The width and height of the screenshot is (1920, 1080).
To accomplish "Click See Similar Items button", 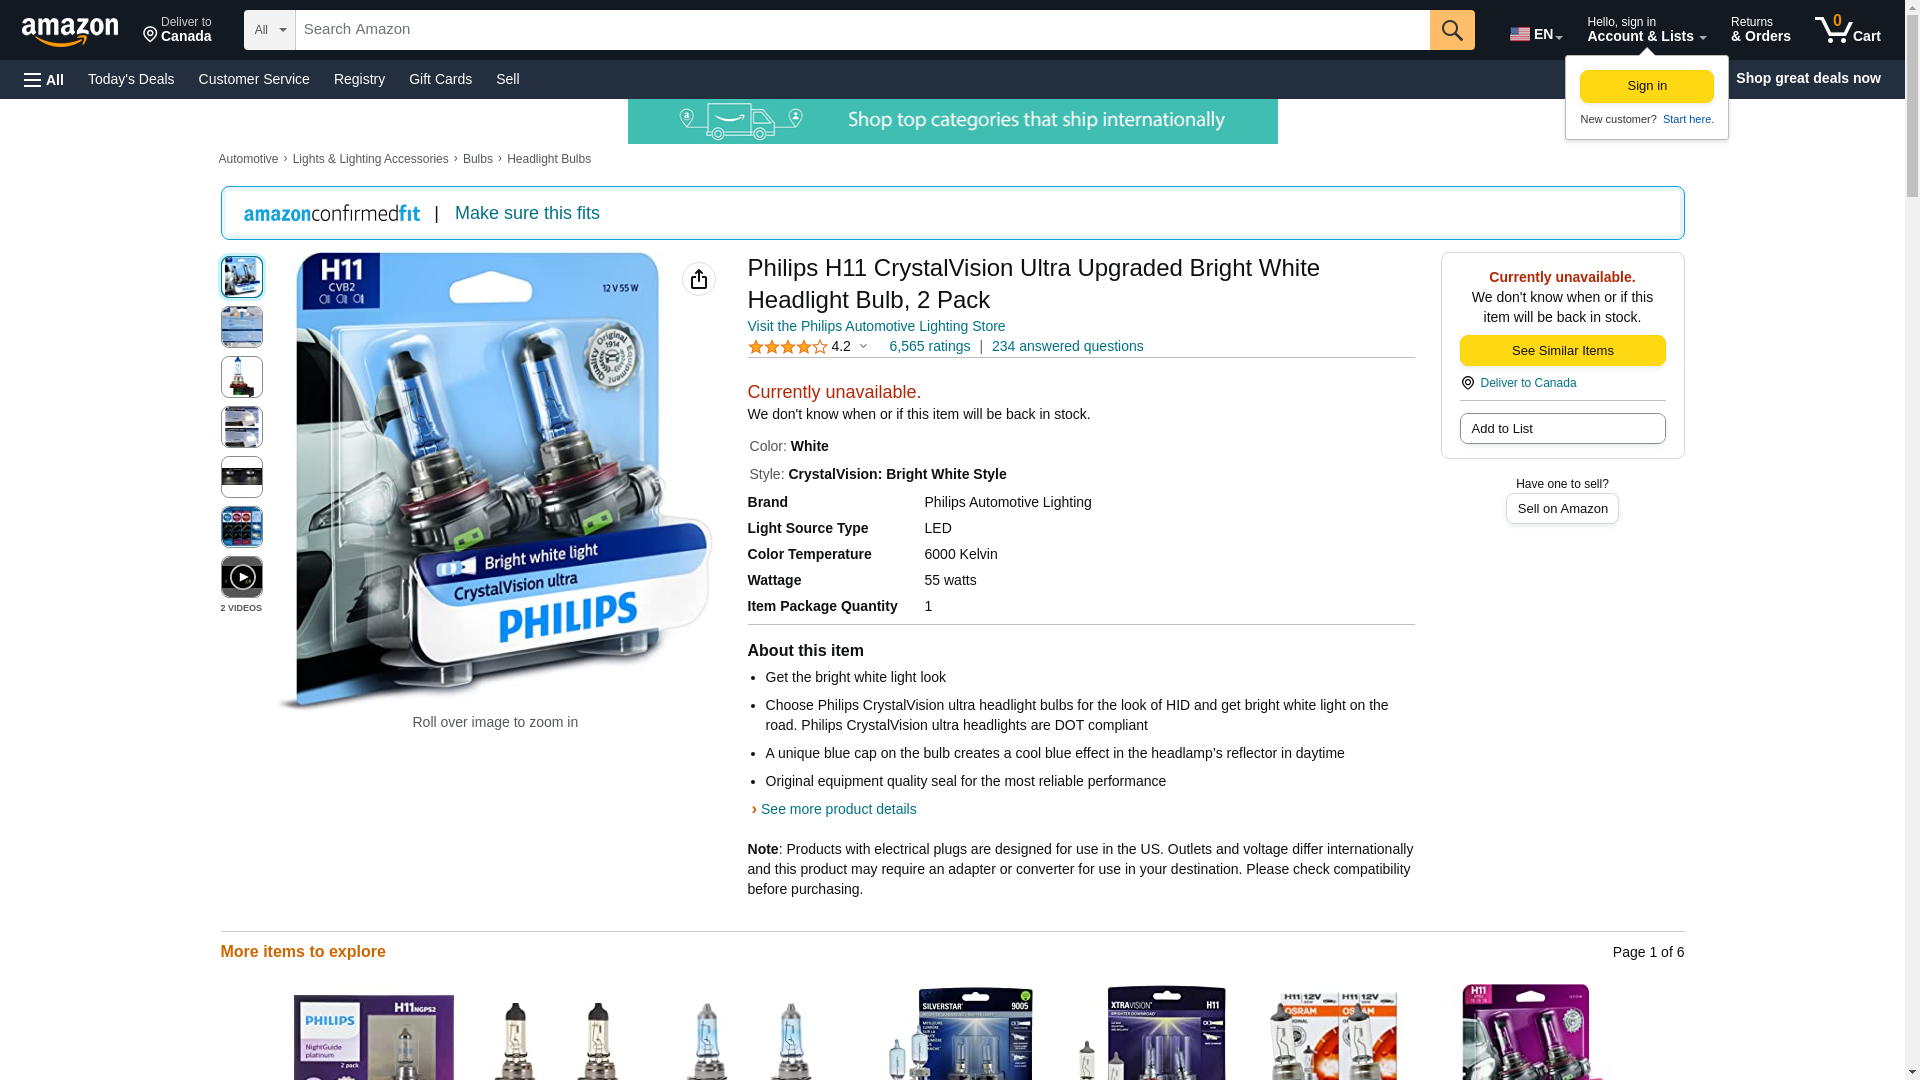I will point(1562,351).
